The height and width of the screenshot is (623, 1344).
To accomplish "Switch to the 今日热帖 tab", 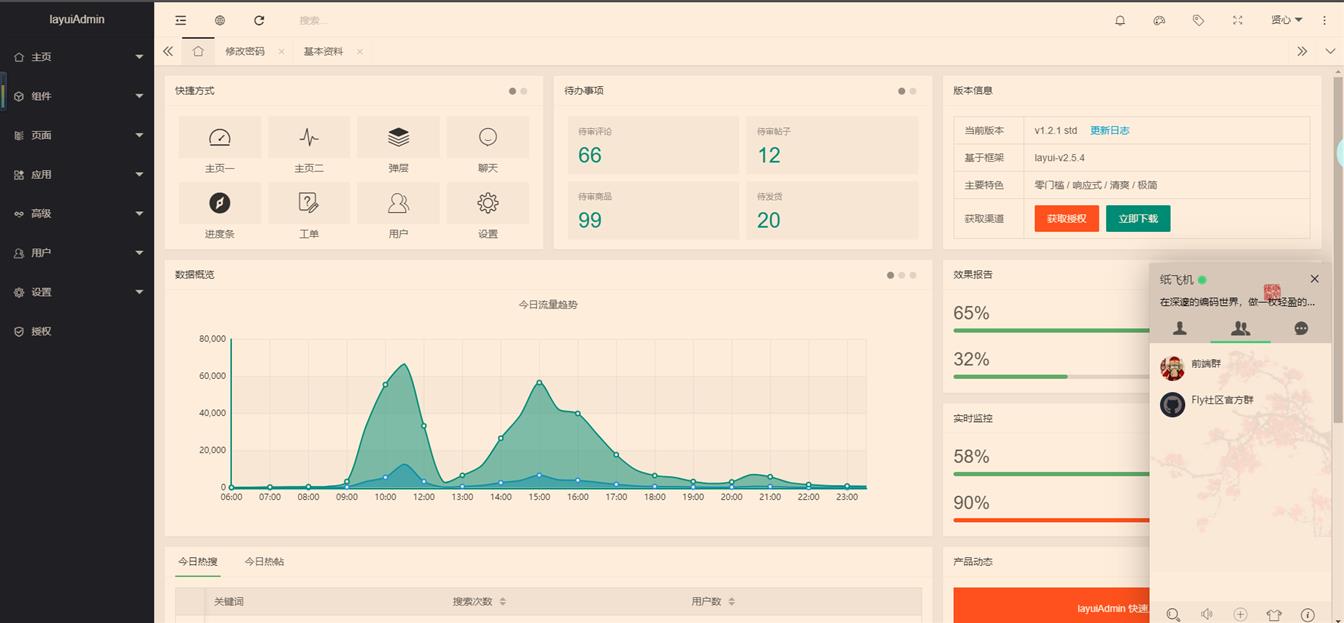I will pos(264,562).
